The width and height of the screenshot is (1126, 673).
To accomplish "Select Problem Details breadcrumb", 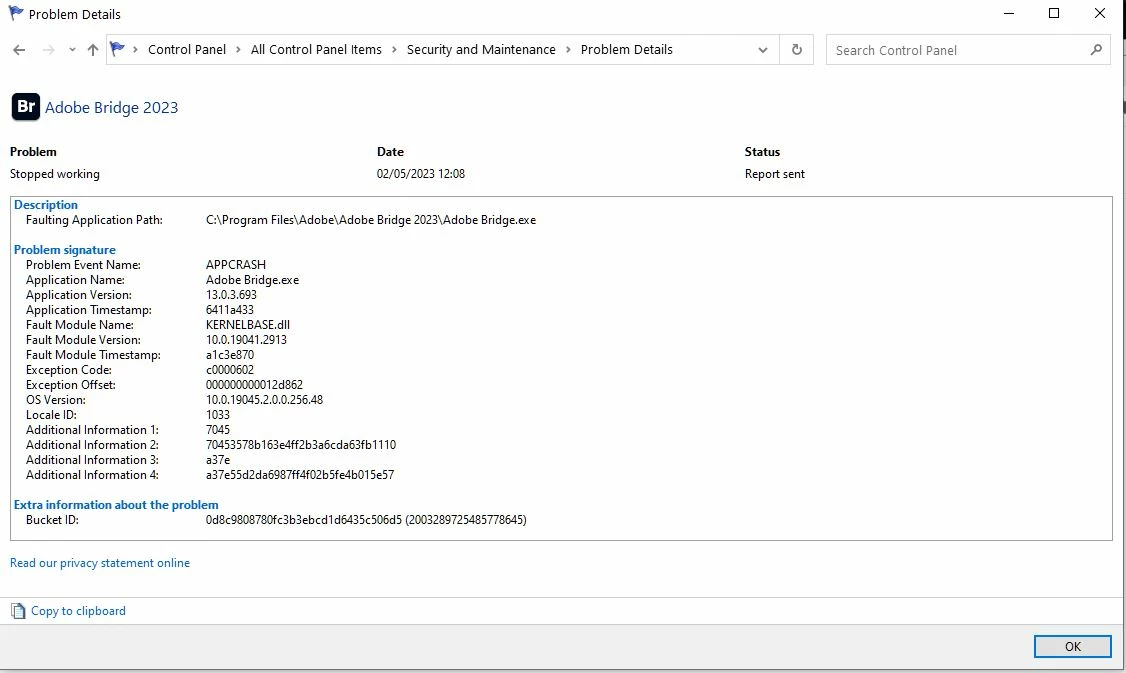I will [626, 50].
